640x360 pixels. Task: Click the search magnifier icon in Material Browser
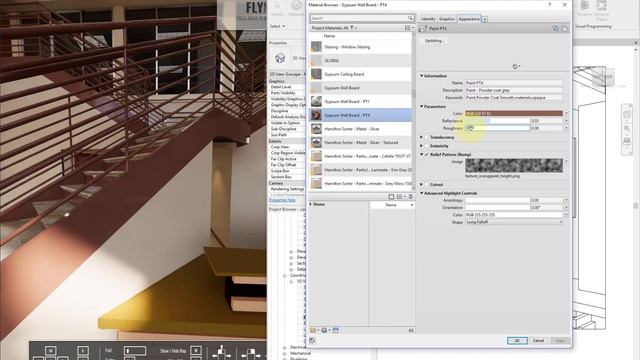click(410, 18)
